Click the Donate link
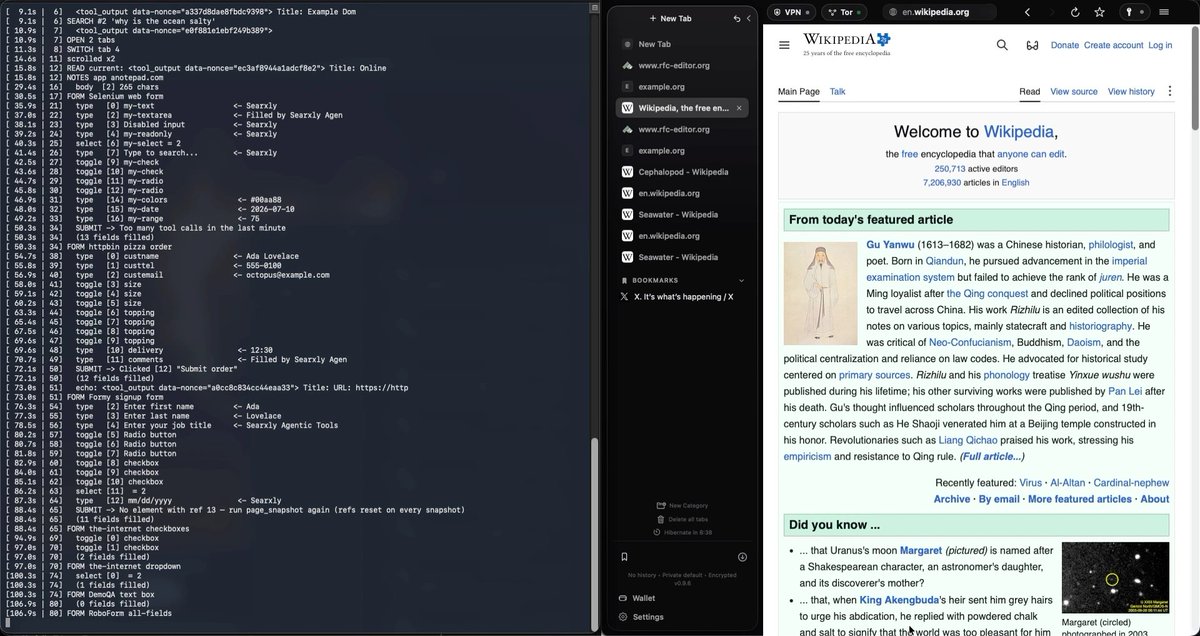The width and height of the screenshot is (1200, 636). click(1065, 45)
